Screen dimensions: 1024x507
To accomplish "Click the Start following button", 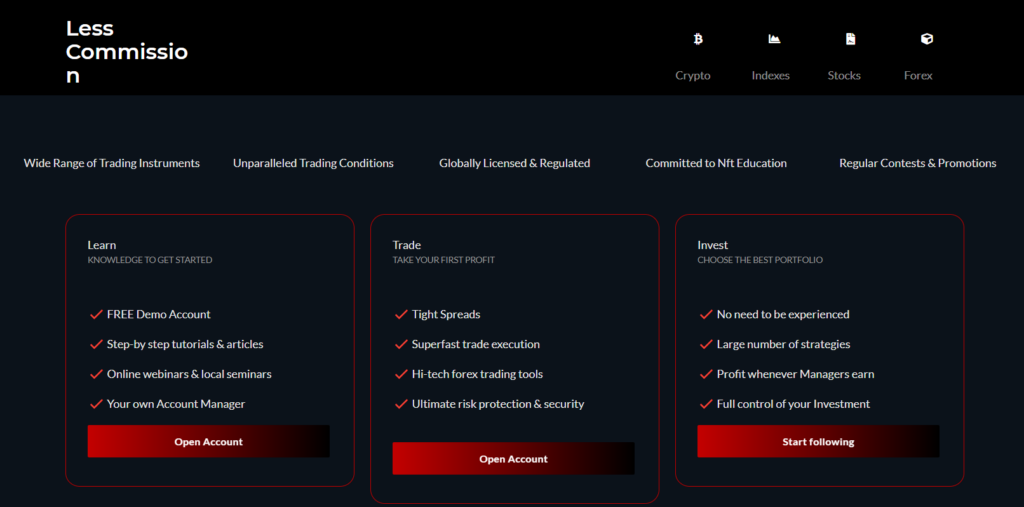I will pos(818,441).
